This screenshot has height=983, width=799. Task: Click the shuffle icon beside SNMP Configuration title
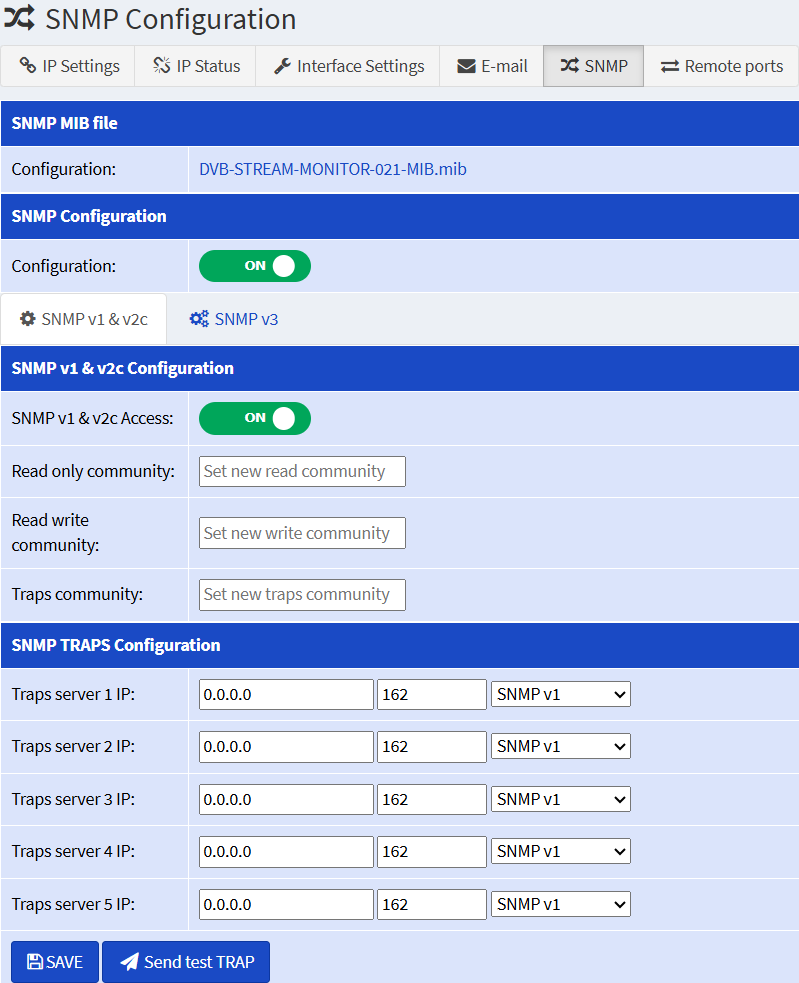pos(19,18)
